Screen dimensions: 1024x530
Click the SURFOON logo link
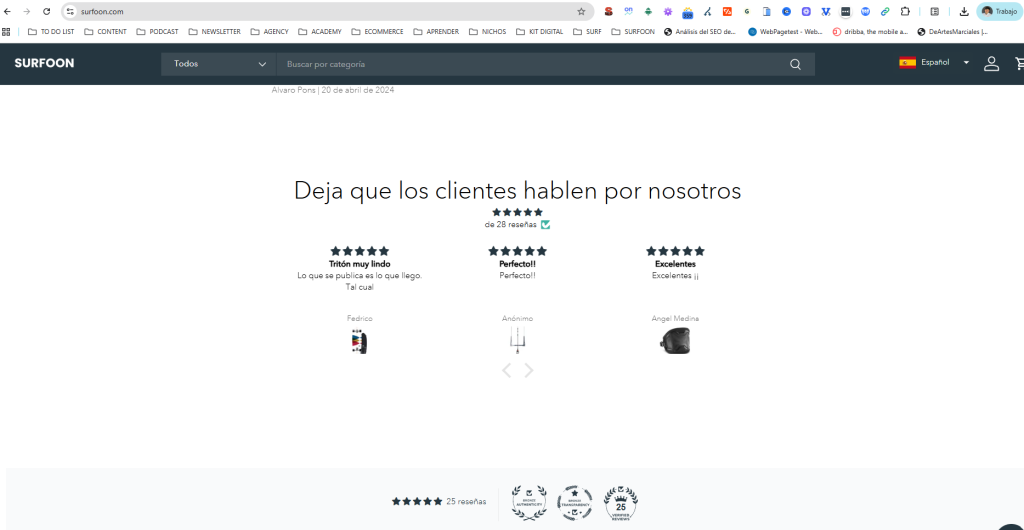tap(44, 63)
